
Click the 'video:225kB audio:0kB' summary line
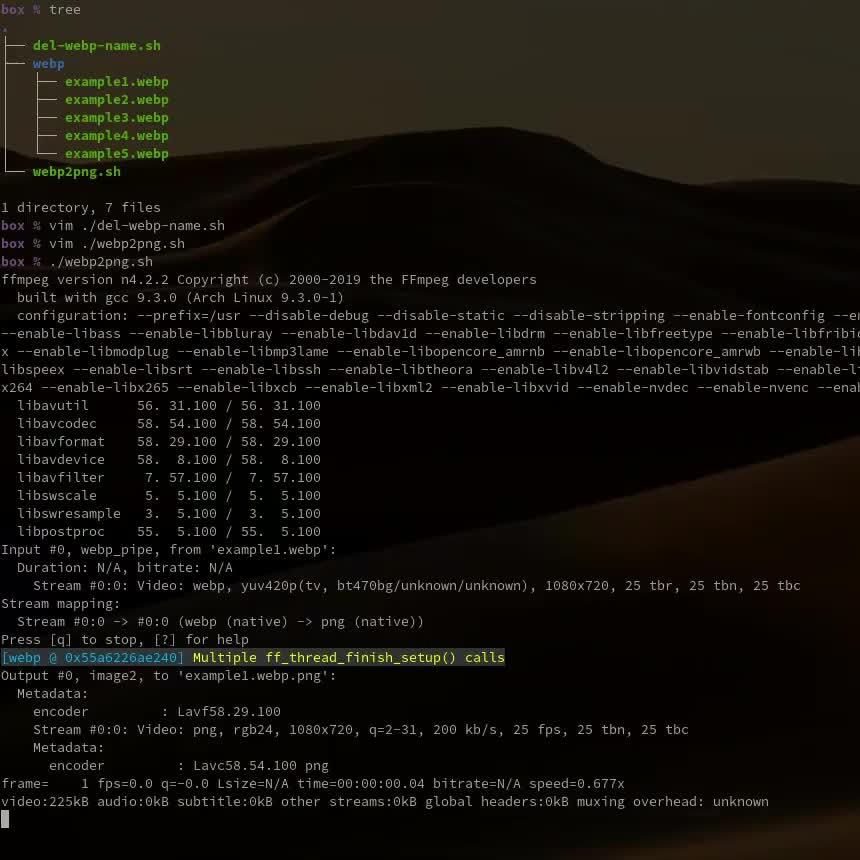tap(384, 802)
